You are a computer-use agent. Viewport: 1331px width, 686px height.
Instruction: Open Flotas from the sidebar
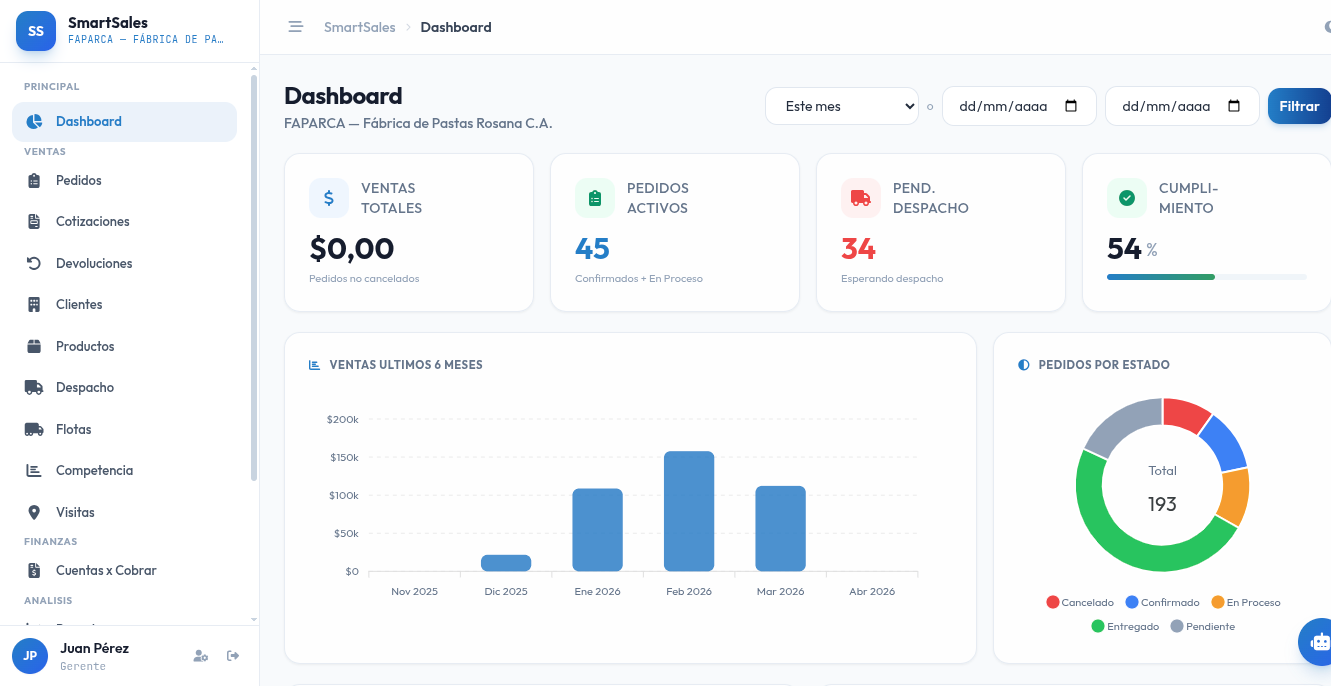(124, 429)
